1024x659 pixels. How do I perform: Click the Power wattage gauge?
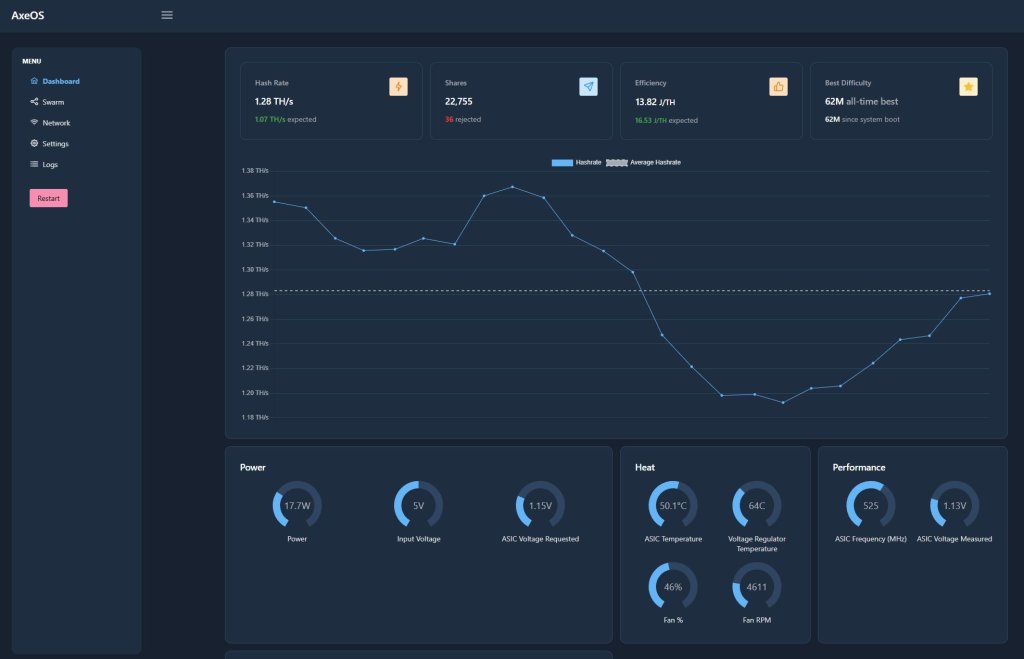297,506
